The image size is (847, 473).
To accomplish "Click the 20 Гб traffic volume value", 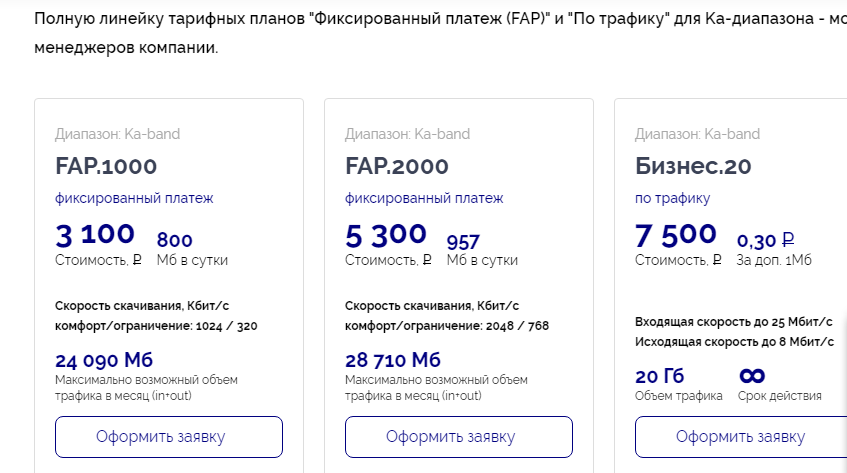I will (x=660, y=376).
